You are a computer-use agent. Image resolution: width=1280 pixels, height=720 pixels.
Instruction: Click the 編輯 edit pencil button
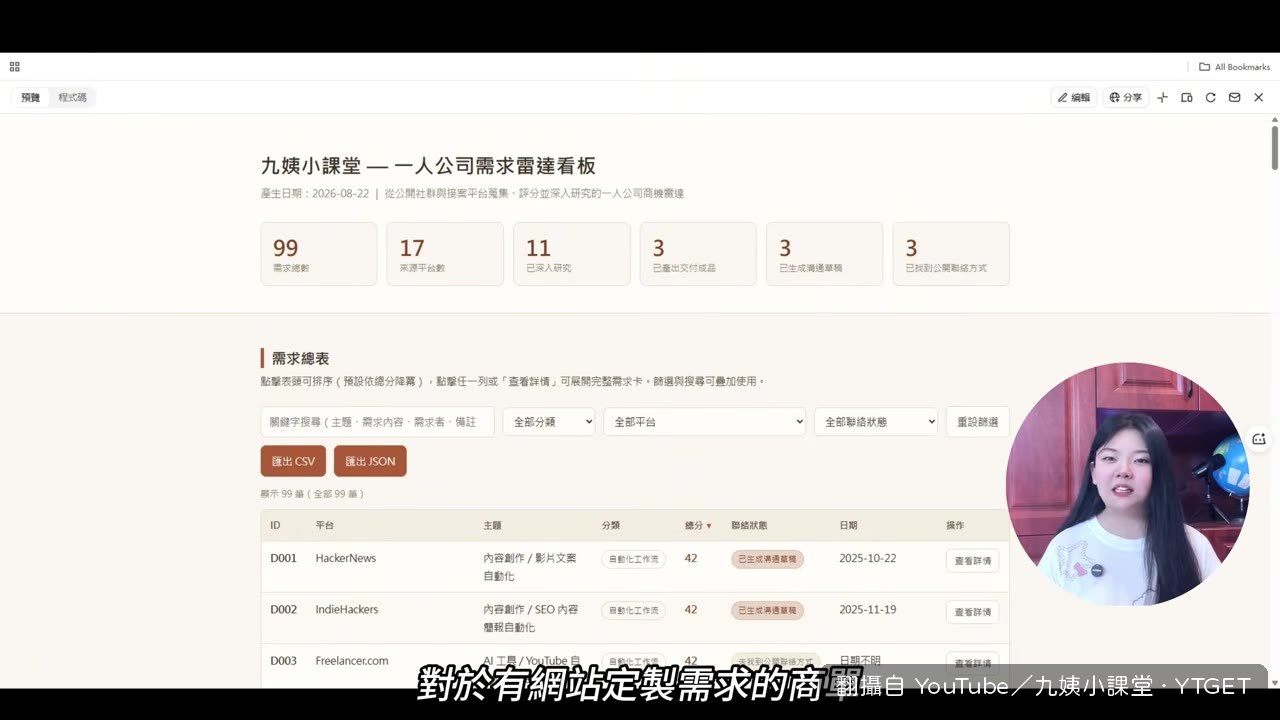click(x=1074, y=97)
